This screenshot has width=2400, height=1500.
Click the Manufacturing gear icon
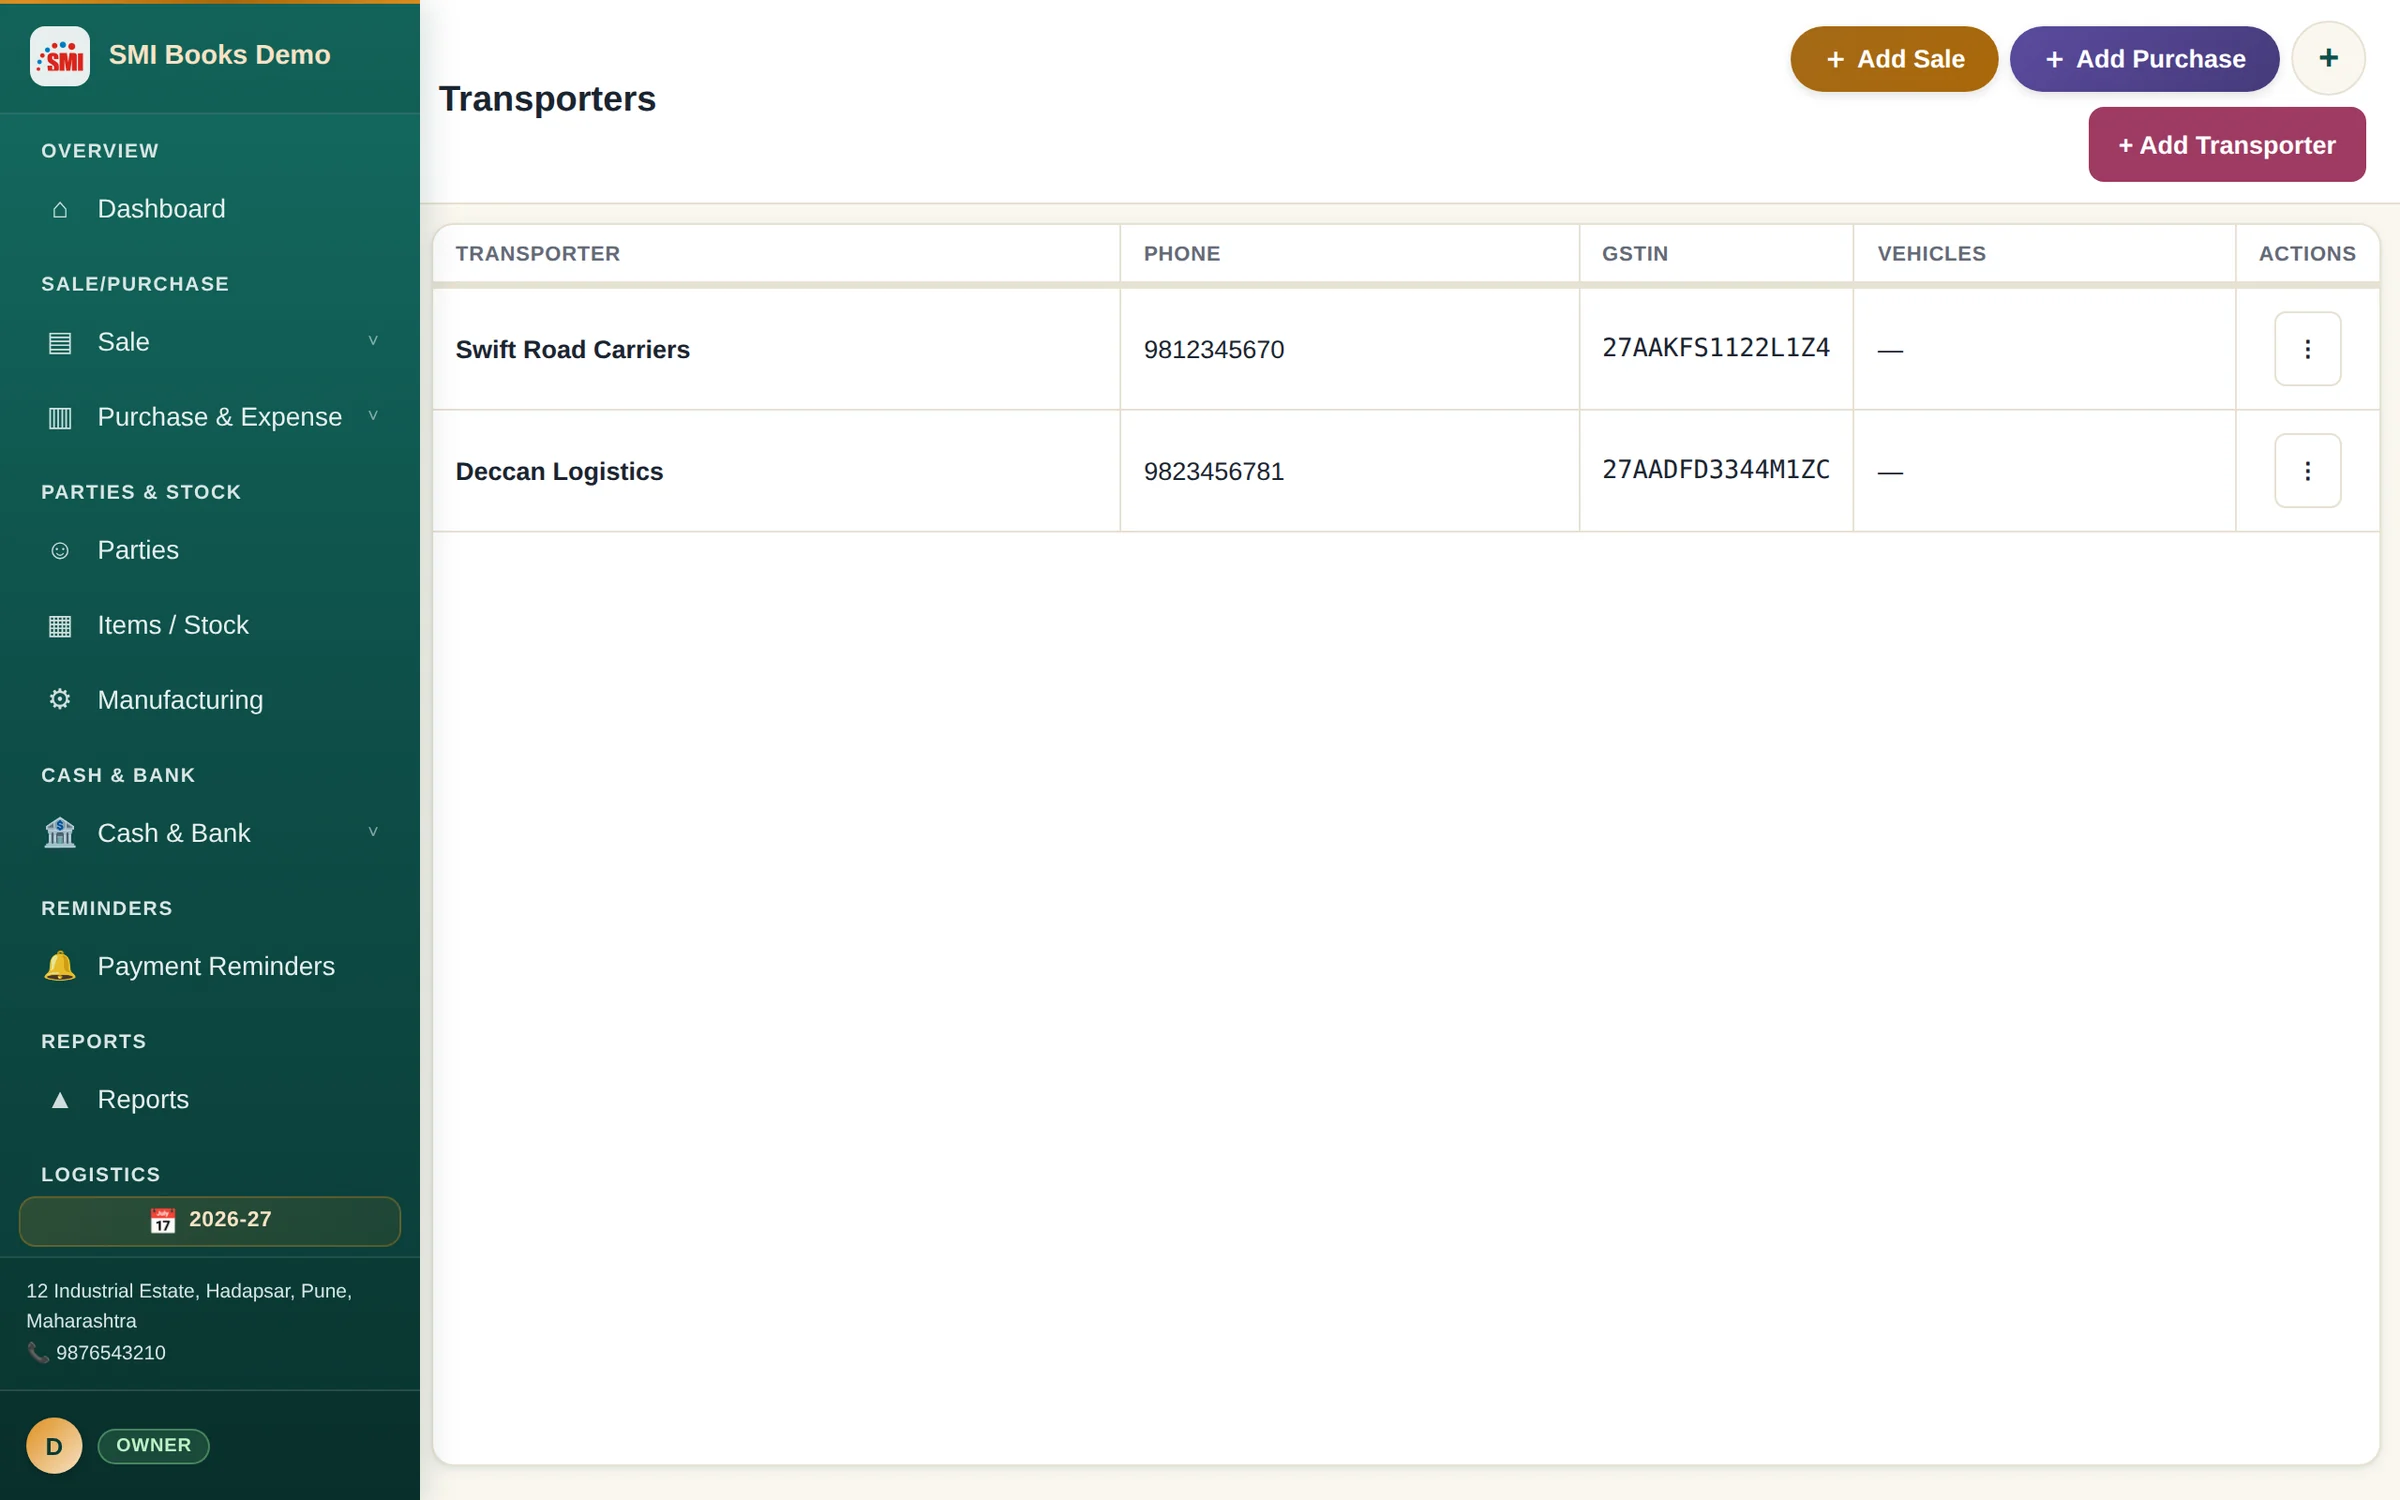60,699
